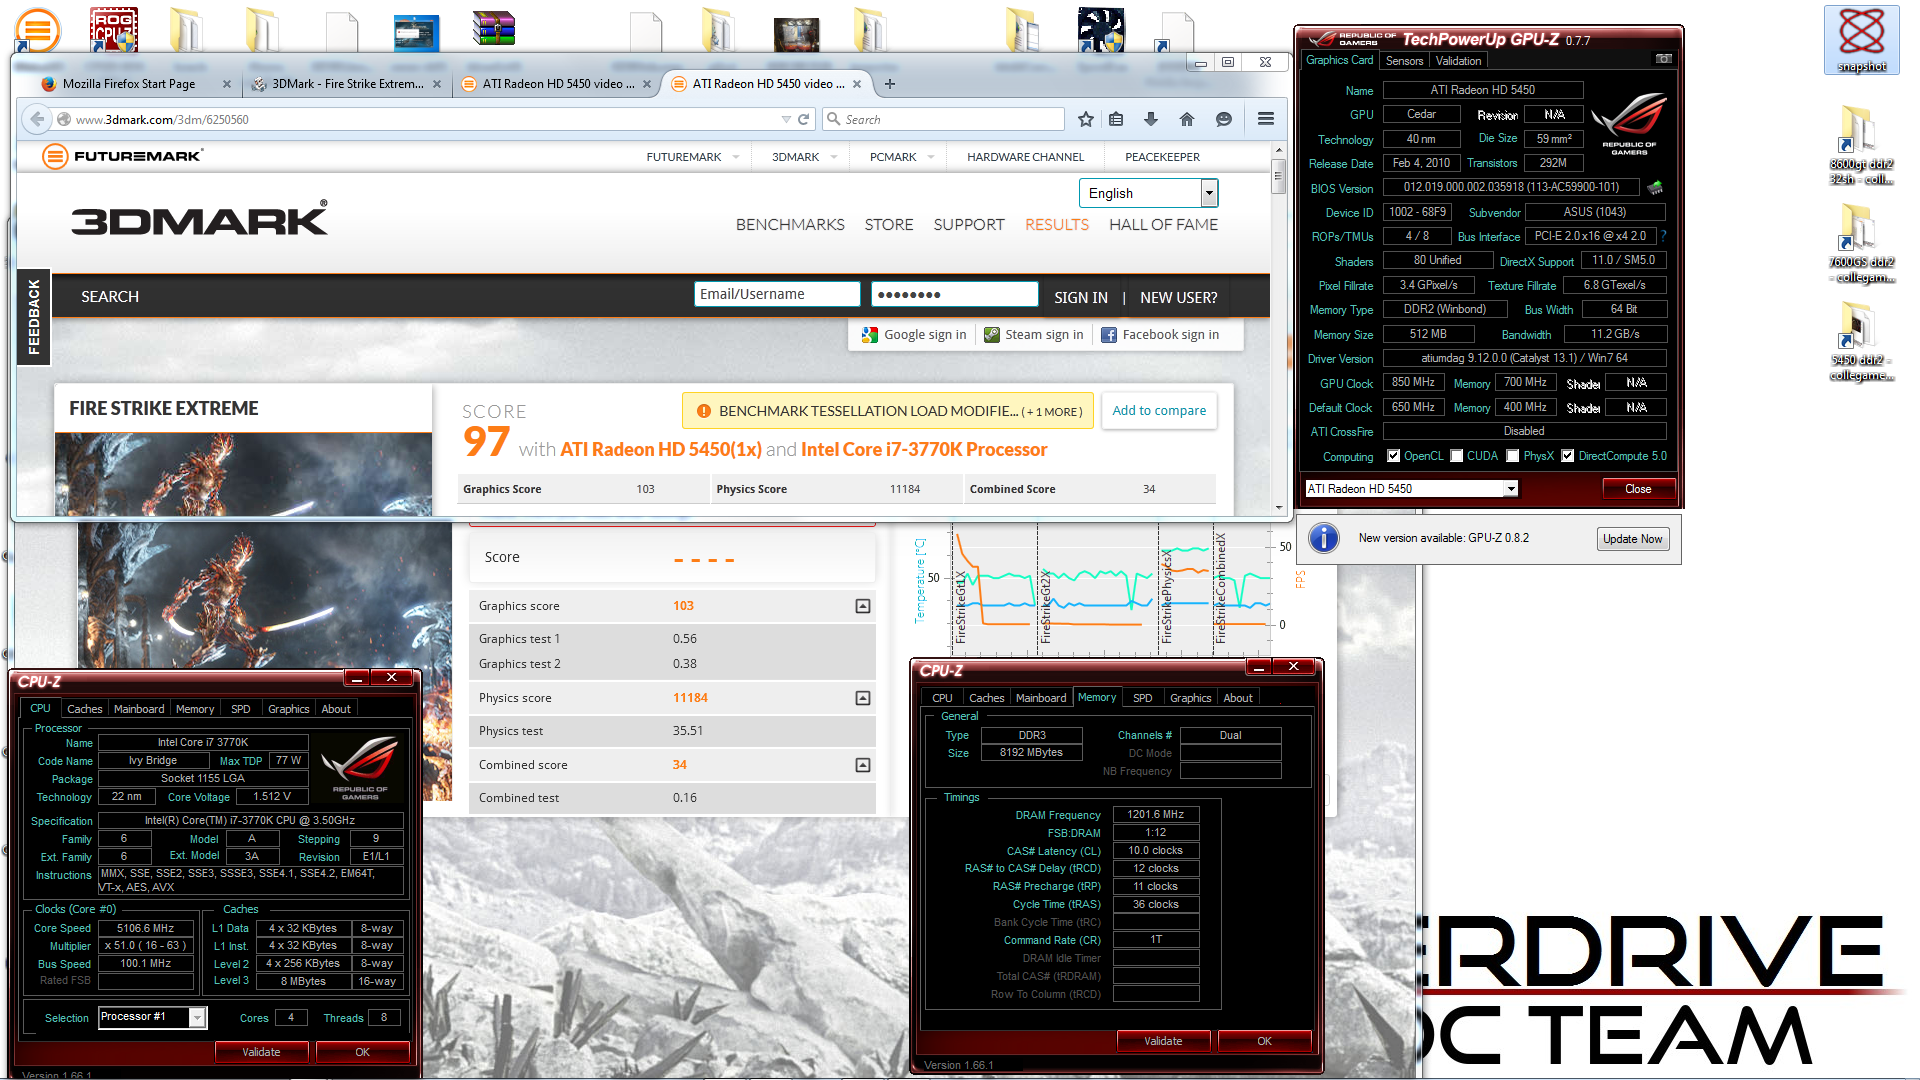Open the Firefox downloads arrow

coord(1151,119)
